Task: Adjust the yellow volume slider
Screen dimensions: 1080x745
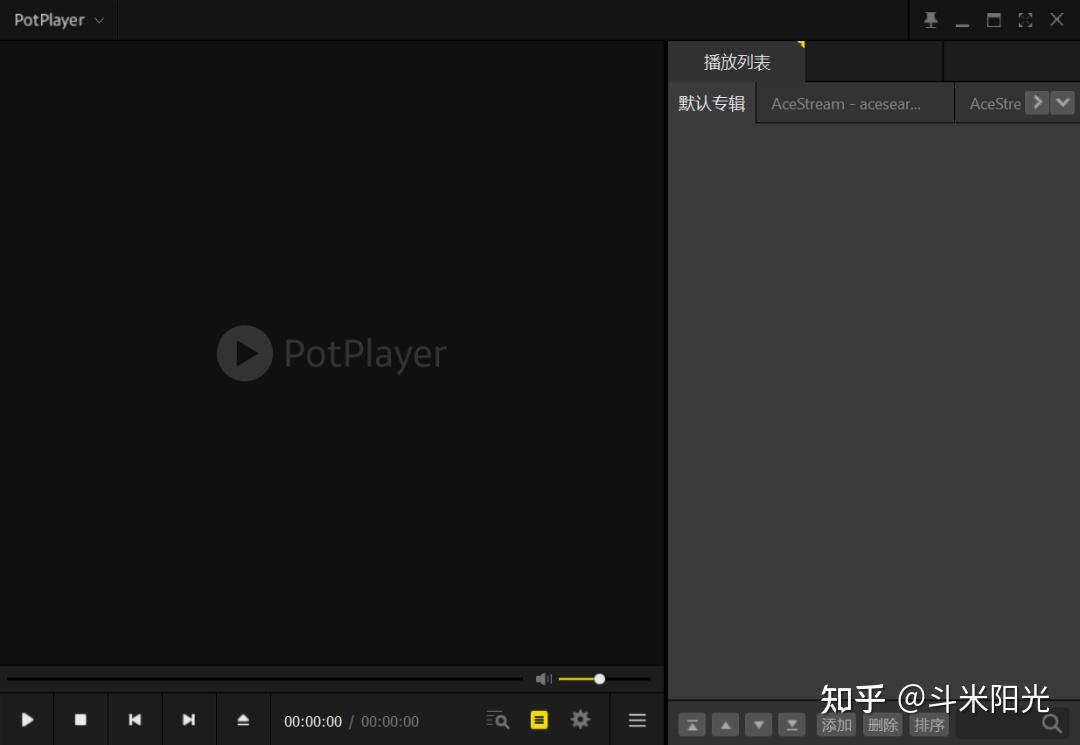Action: [x=604, y=679]
